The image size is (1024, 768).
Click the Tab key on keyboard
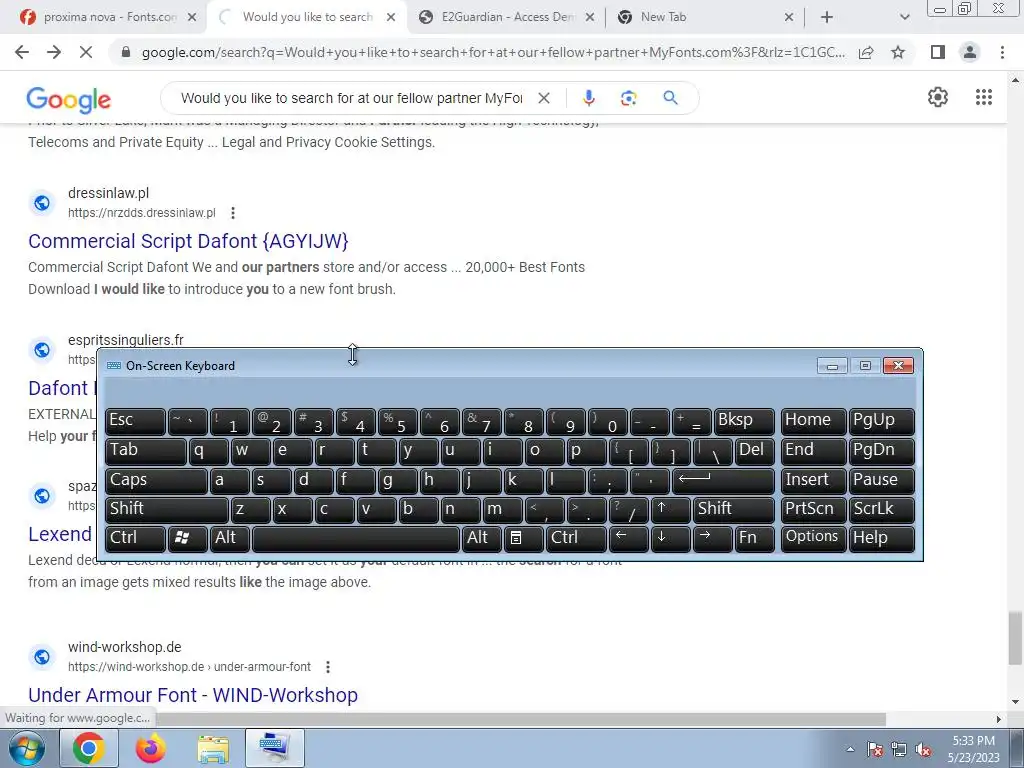point(146,451)
